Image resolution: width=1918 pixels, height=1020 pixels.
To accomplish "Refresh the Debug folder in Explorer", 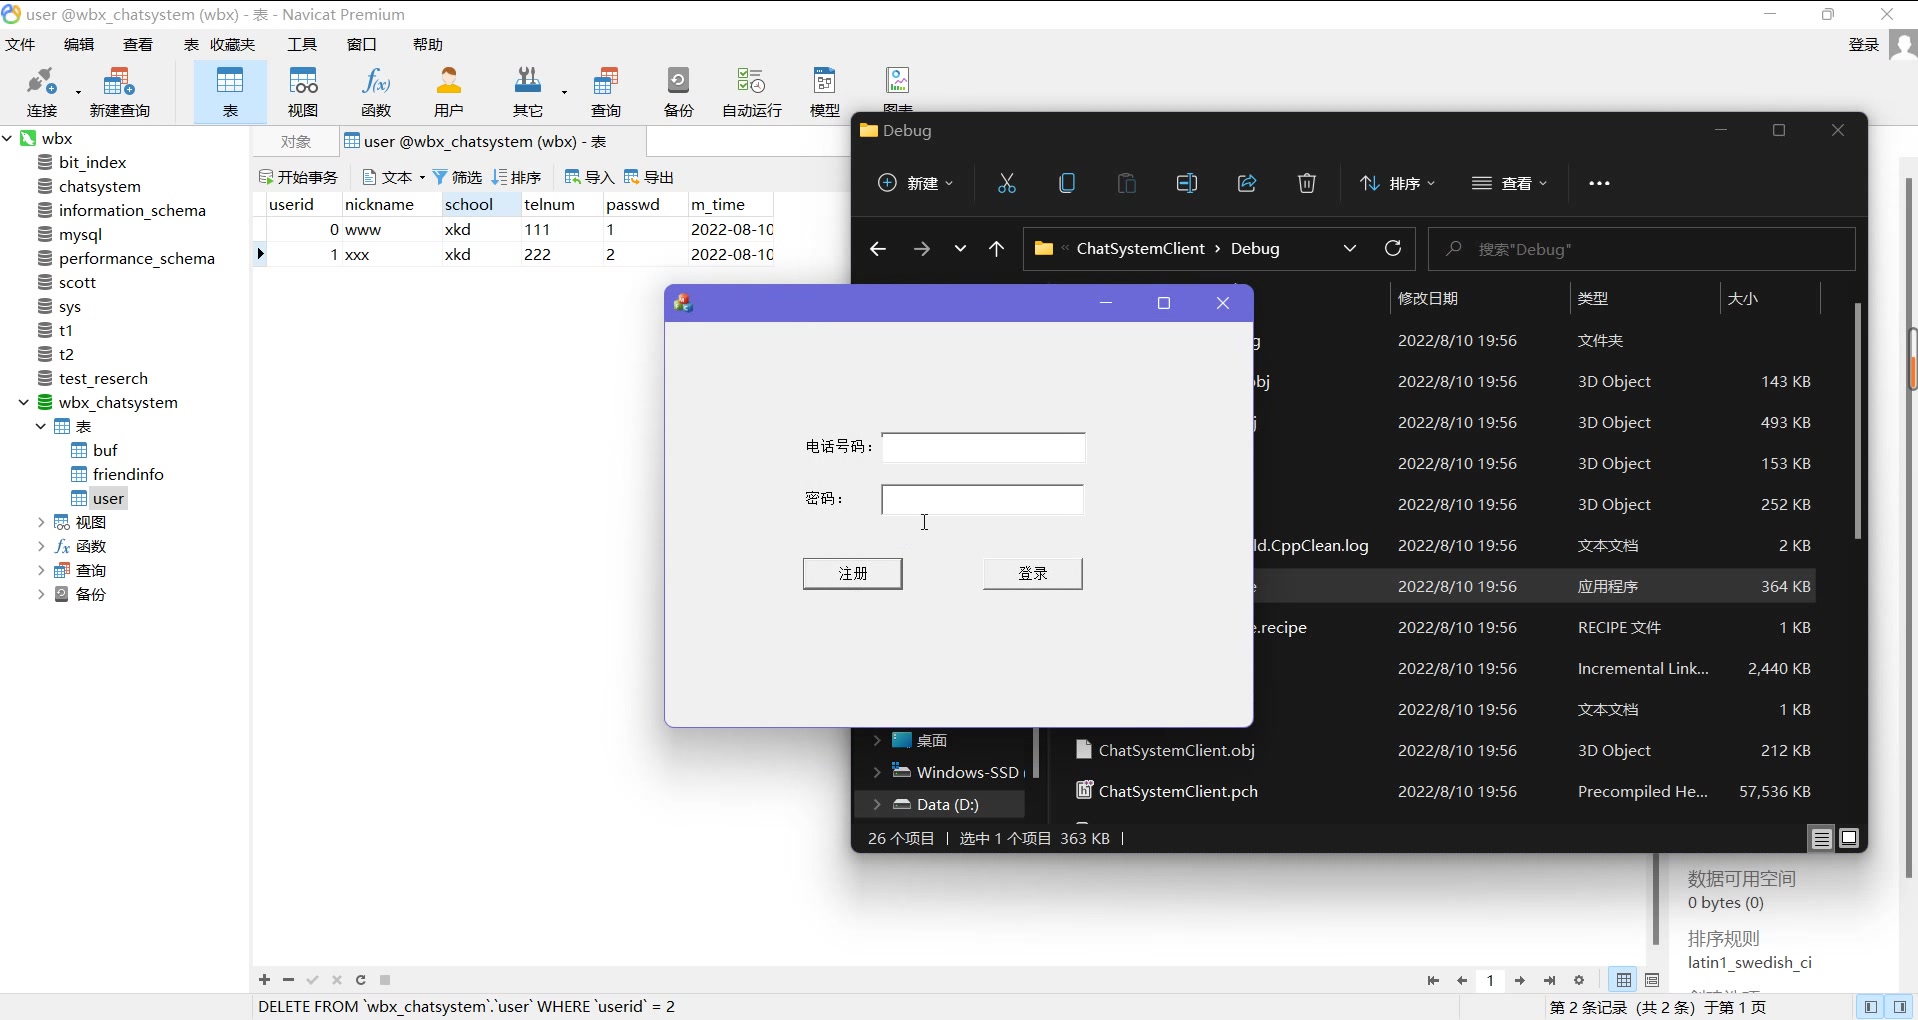I will click(x=1393, y=249).
